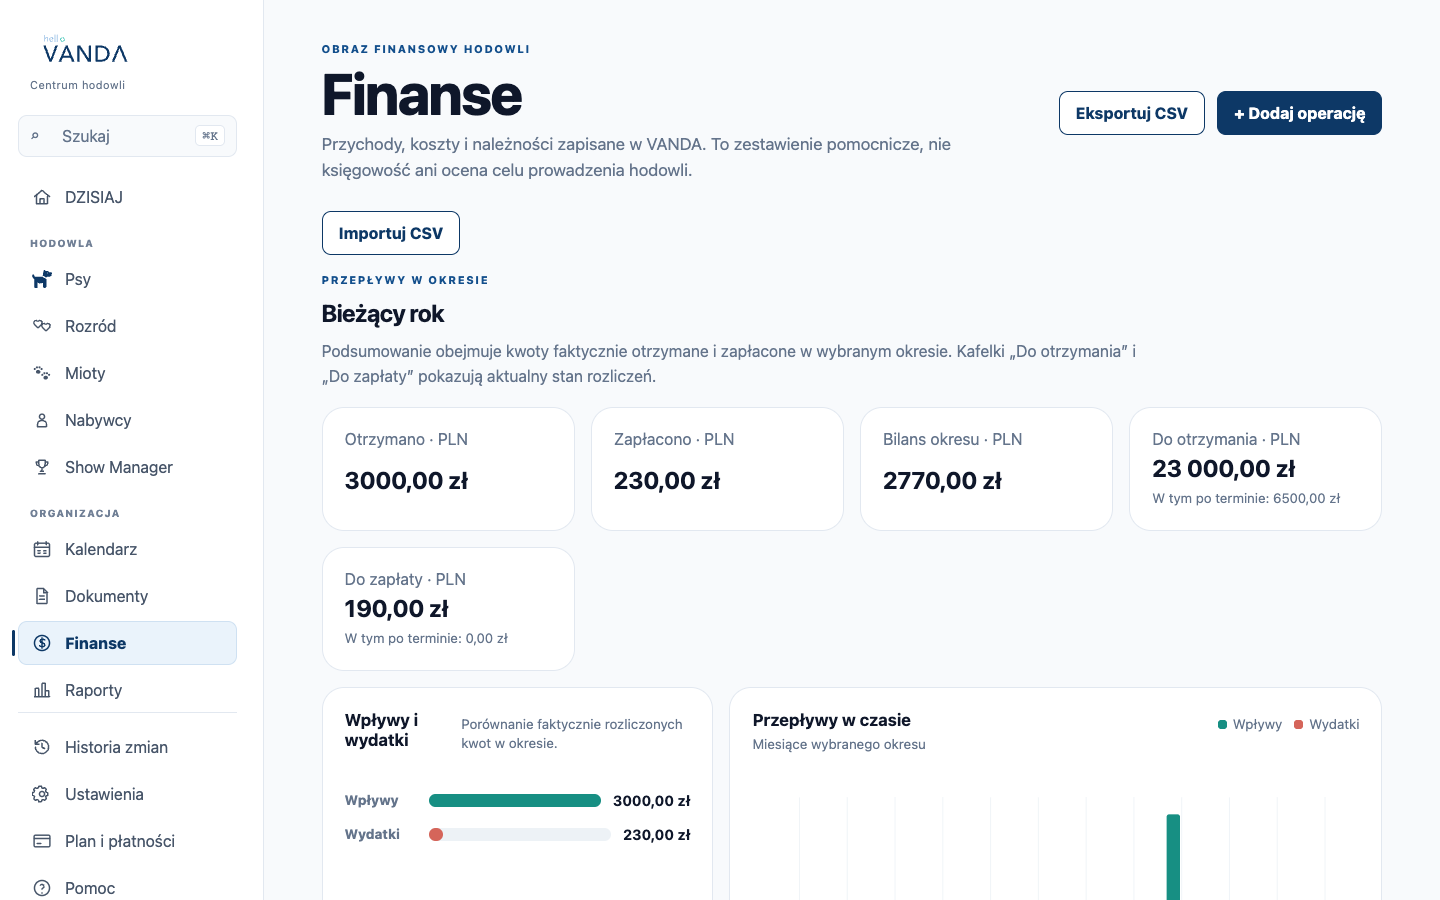Click the bar chart icon beside Raporty

[42, 690]
